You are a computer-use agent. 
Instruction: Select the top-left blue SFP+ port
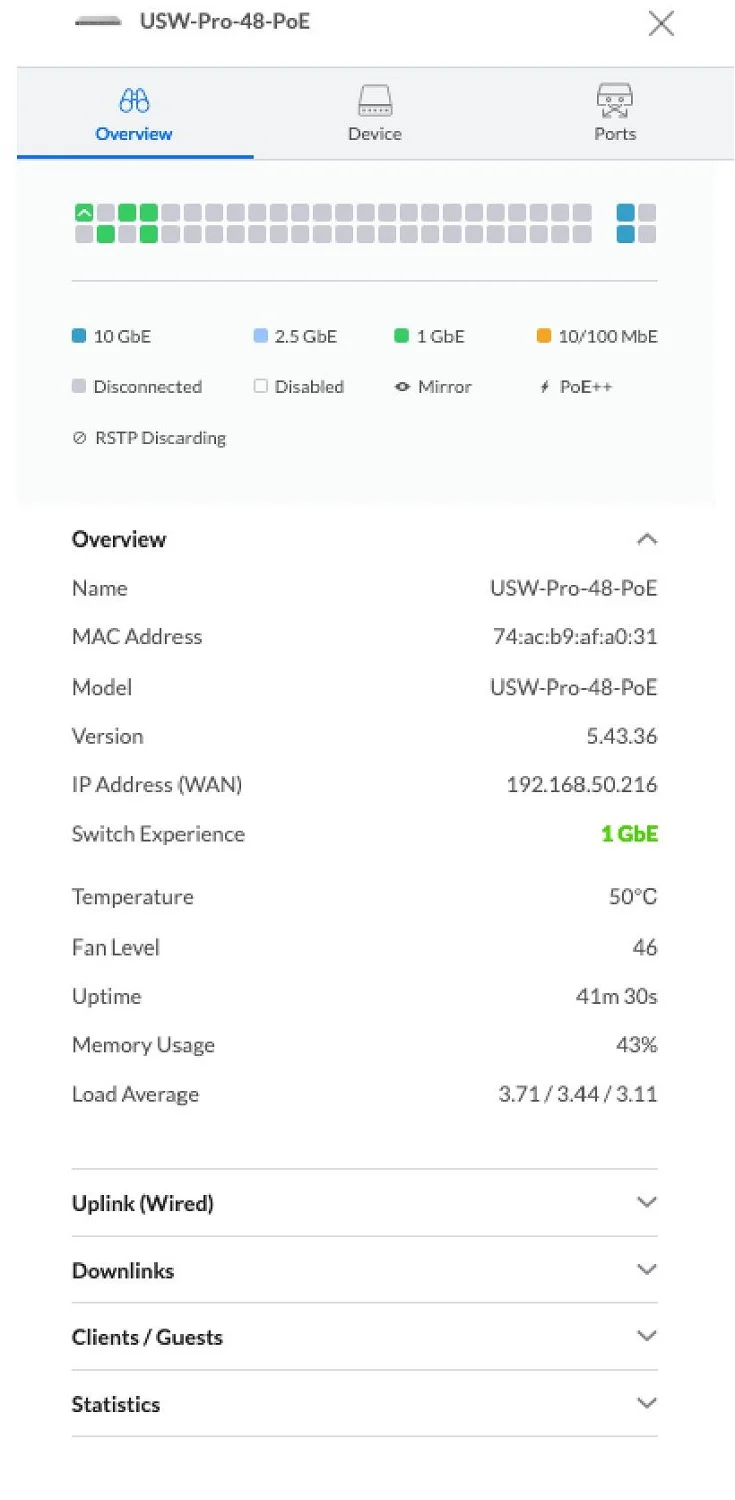click(626, 213)
